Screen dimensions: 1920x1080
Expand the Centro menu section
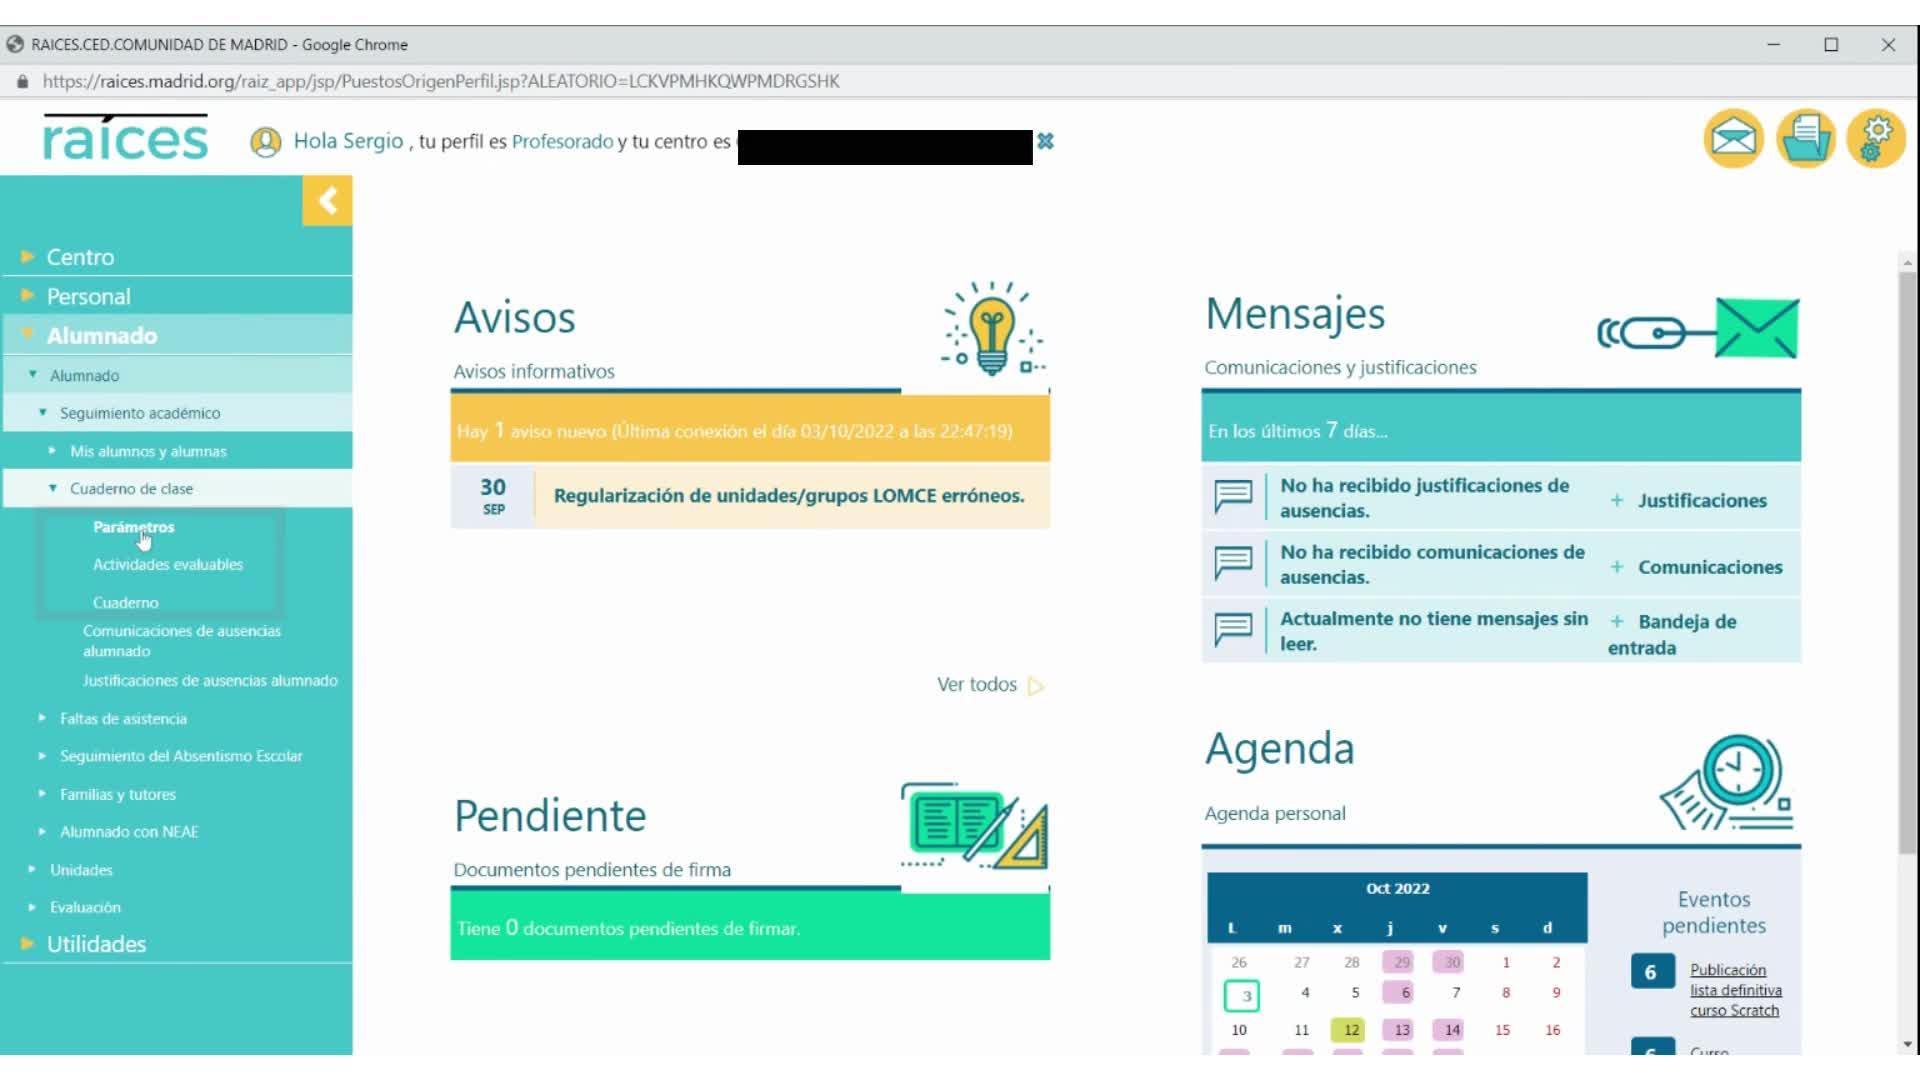click(80, 257)
